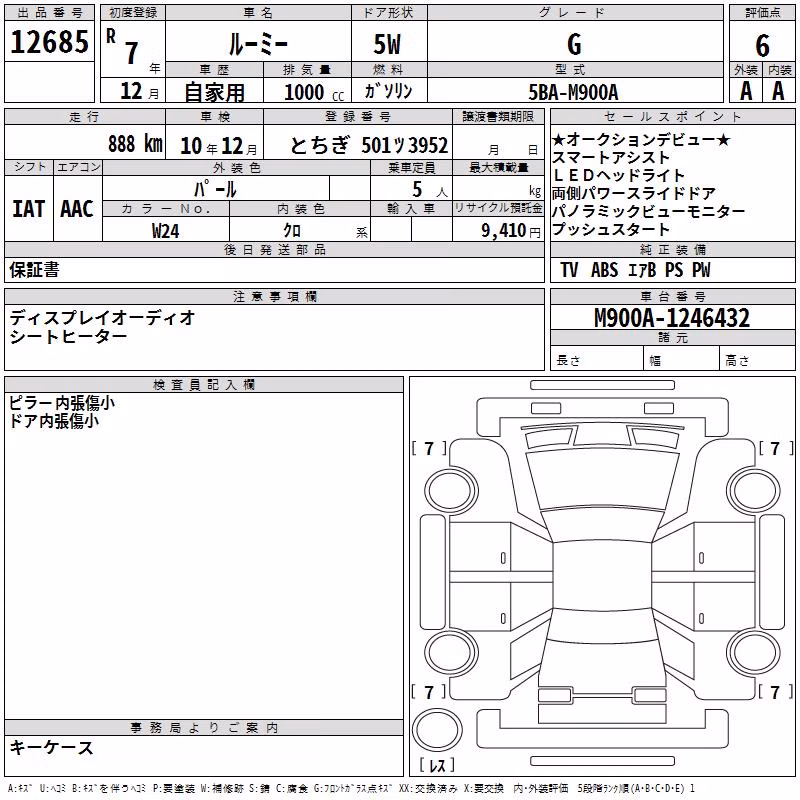
Task: Select the registration number とちぎ 501ツ3952
Action: tap(369, 145)
